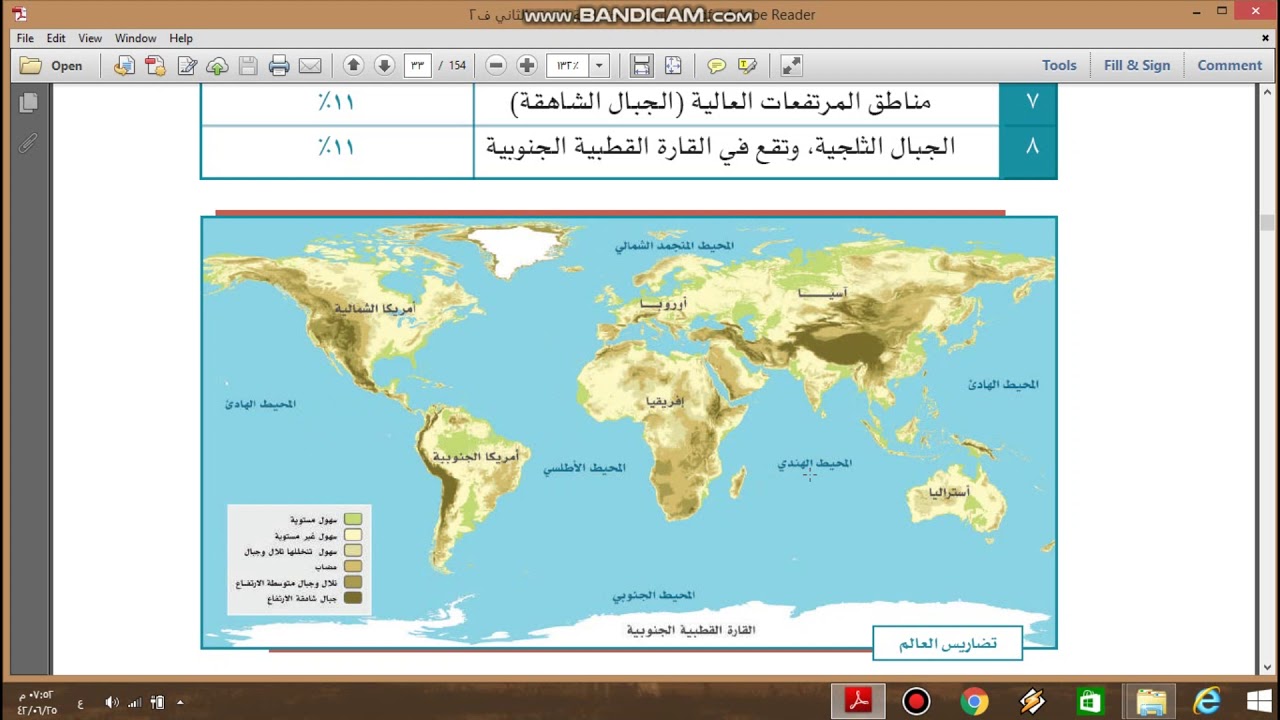Image resolution: width=1280 pixels, height=720 pixels.
Task: Click the Open file button
Action: pyautogui.click(x=52, y=66)
